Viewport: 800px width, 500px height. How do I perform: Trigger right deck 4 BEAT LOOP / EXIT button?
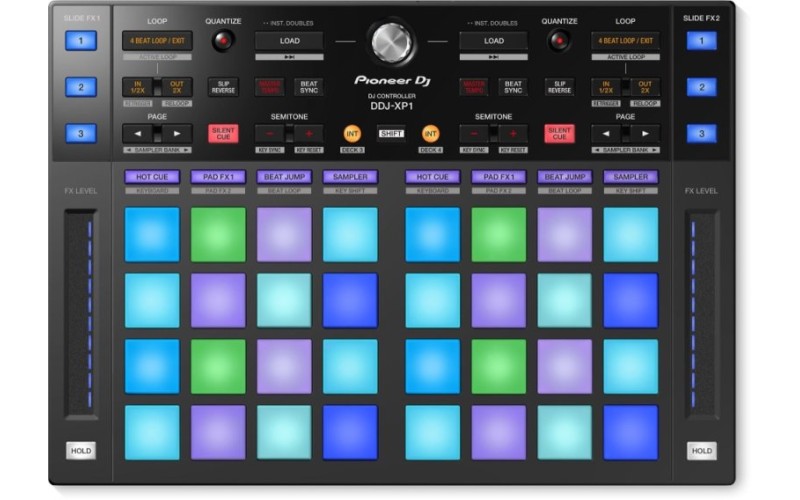(626, 41)
